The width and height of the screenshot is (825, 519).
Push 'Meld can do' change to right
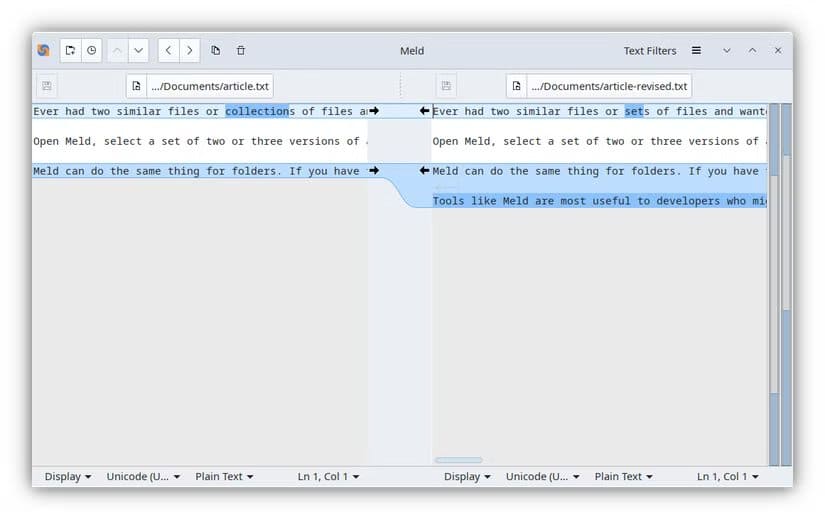[374, 171]
